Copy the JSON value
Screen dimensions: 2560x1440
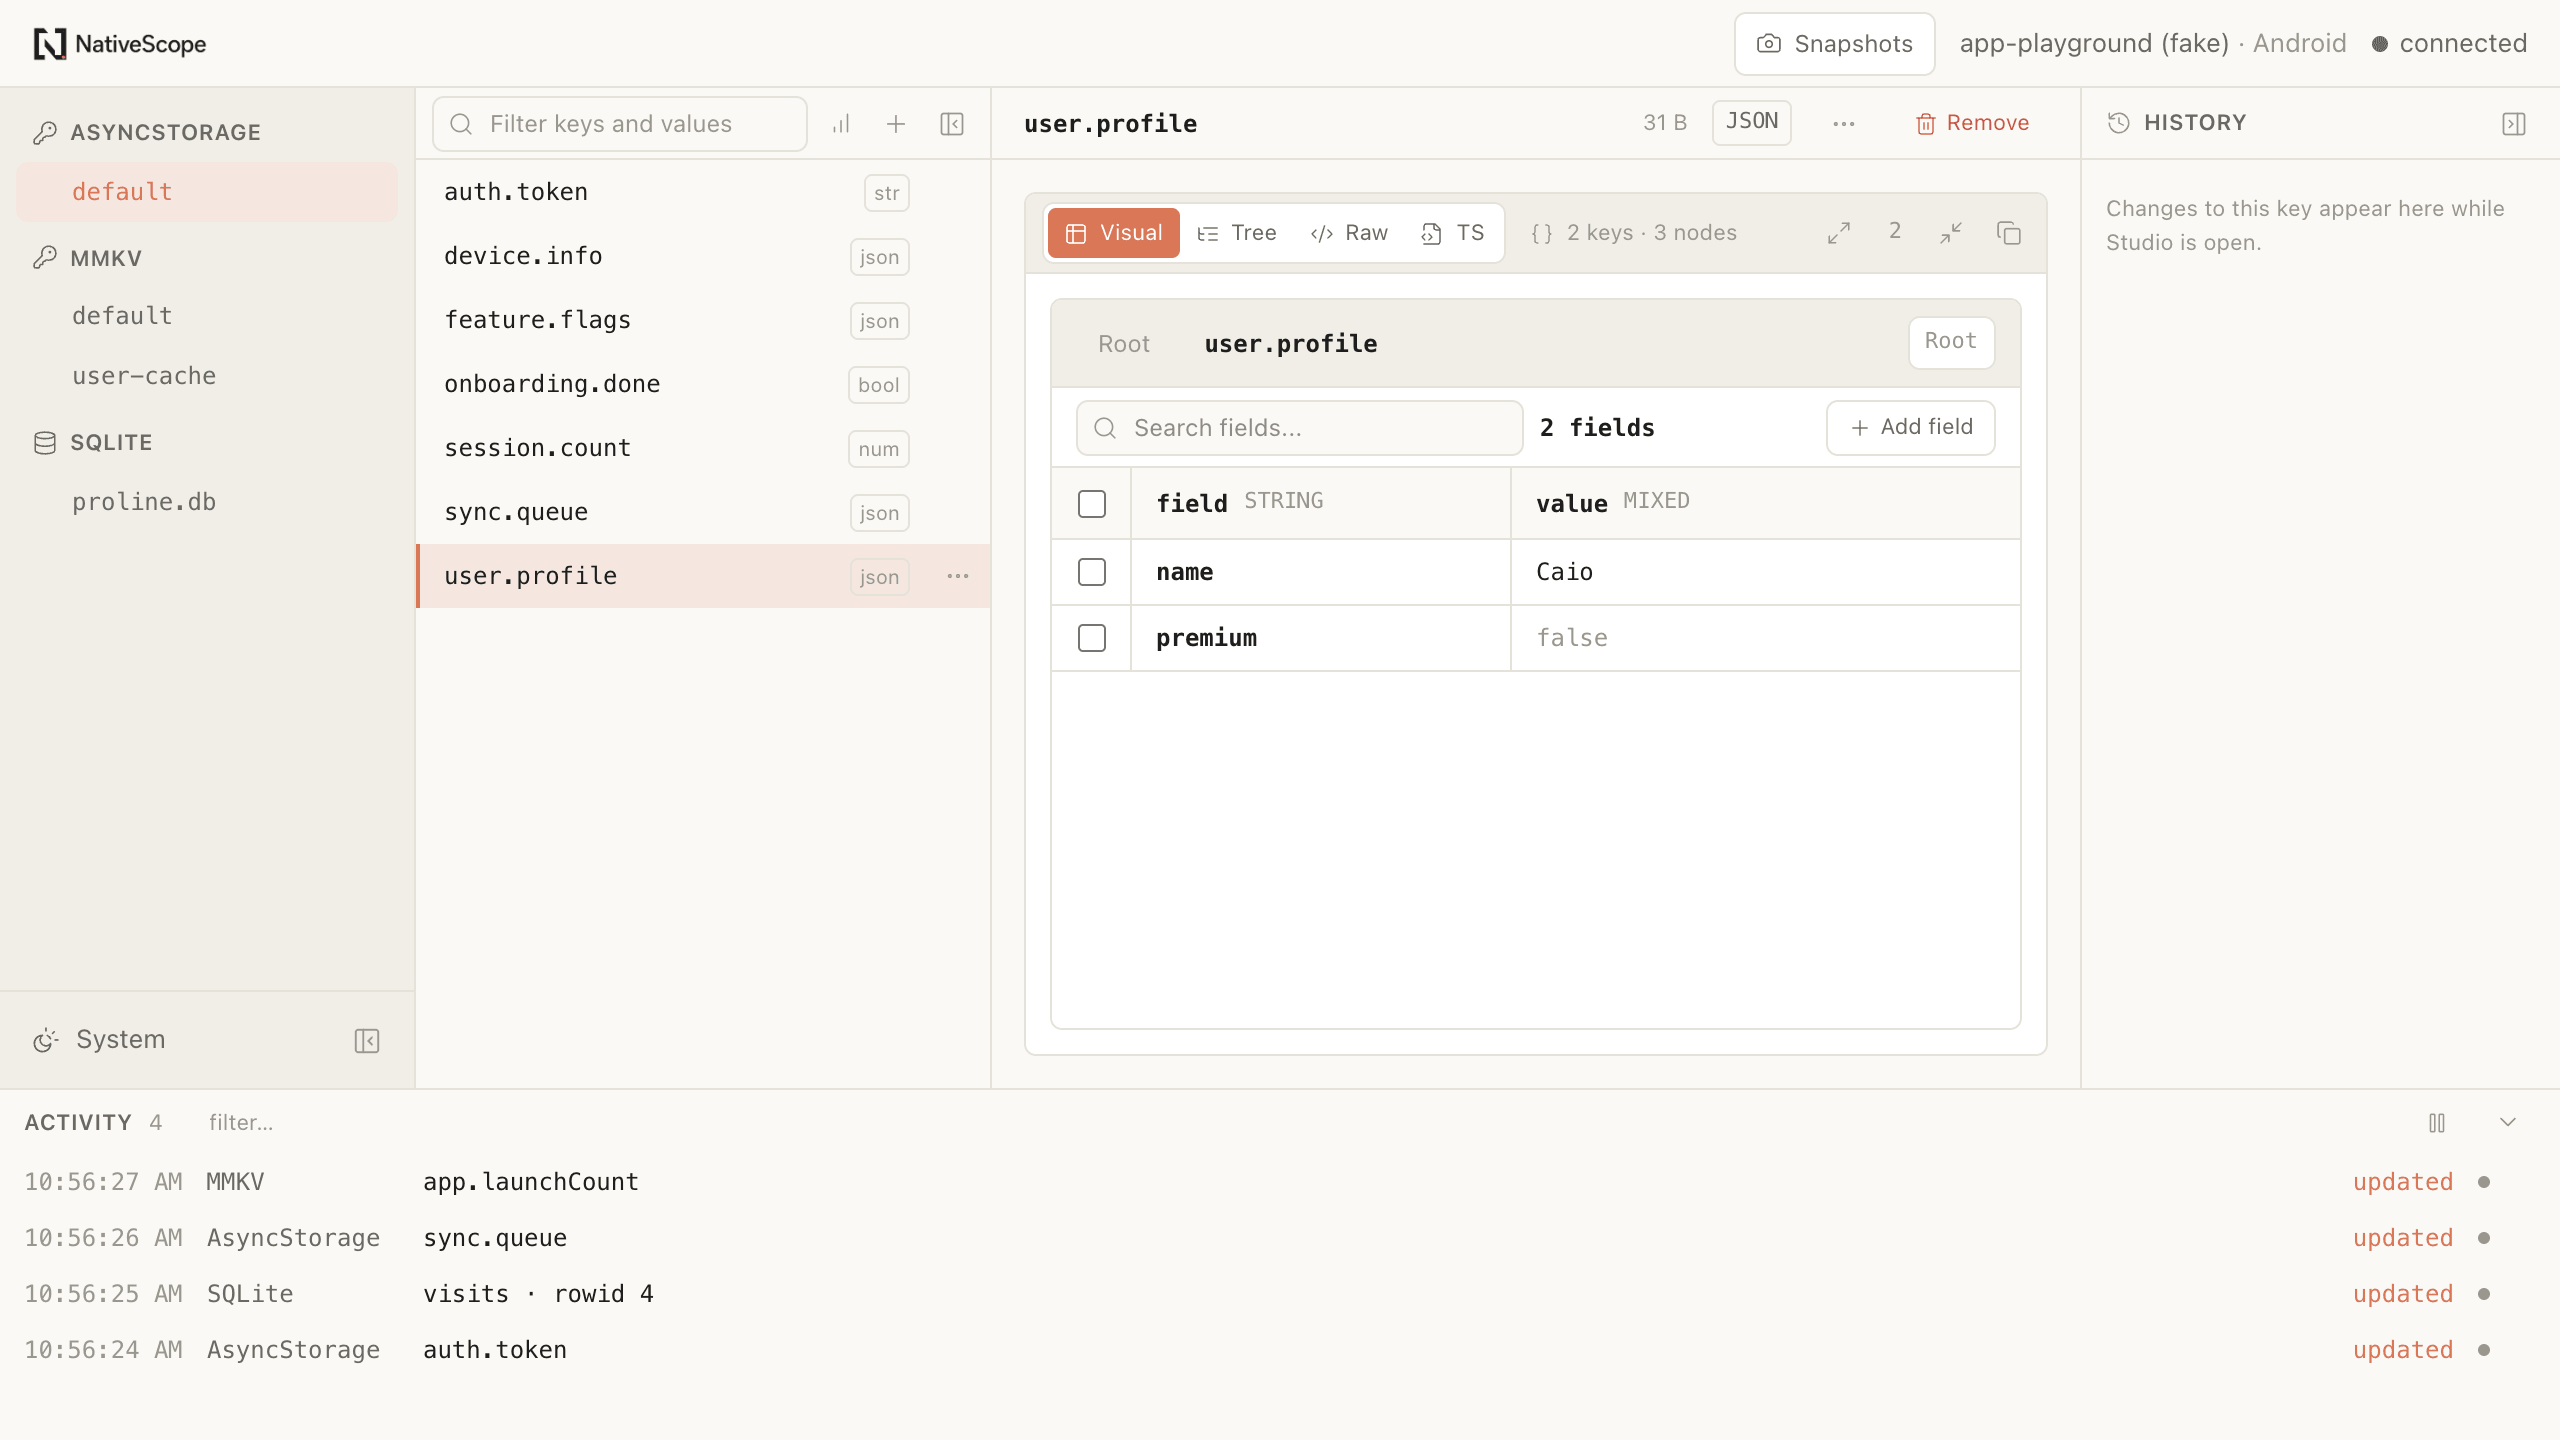pyautogui.click(x=2009, y=233)
